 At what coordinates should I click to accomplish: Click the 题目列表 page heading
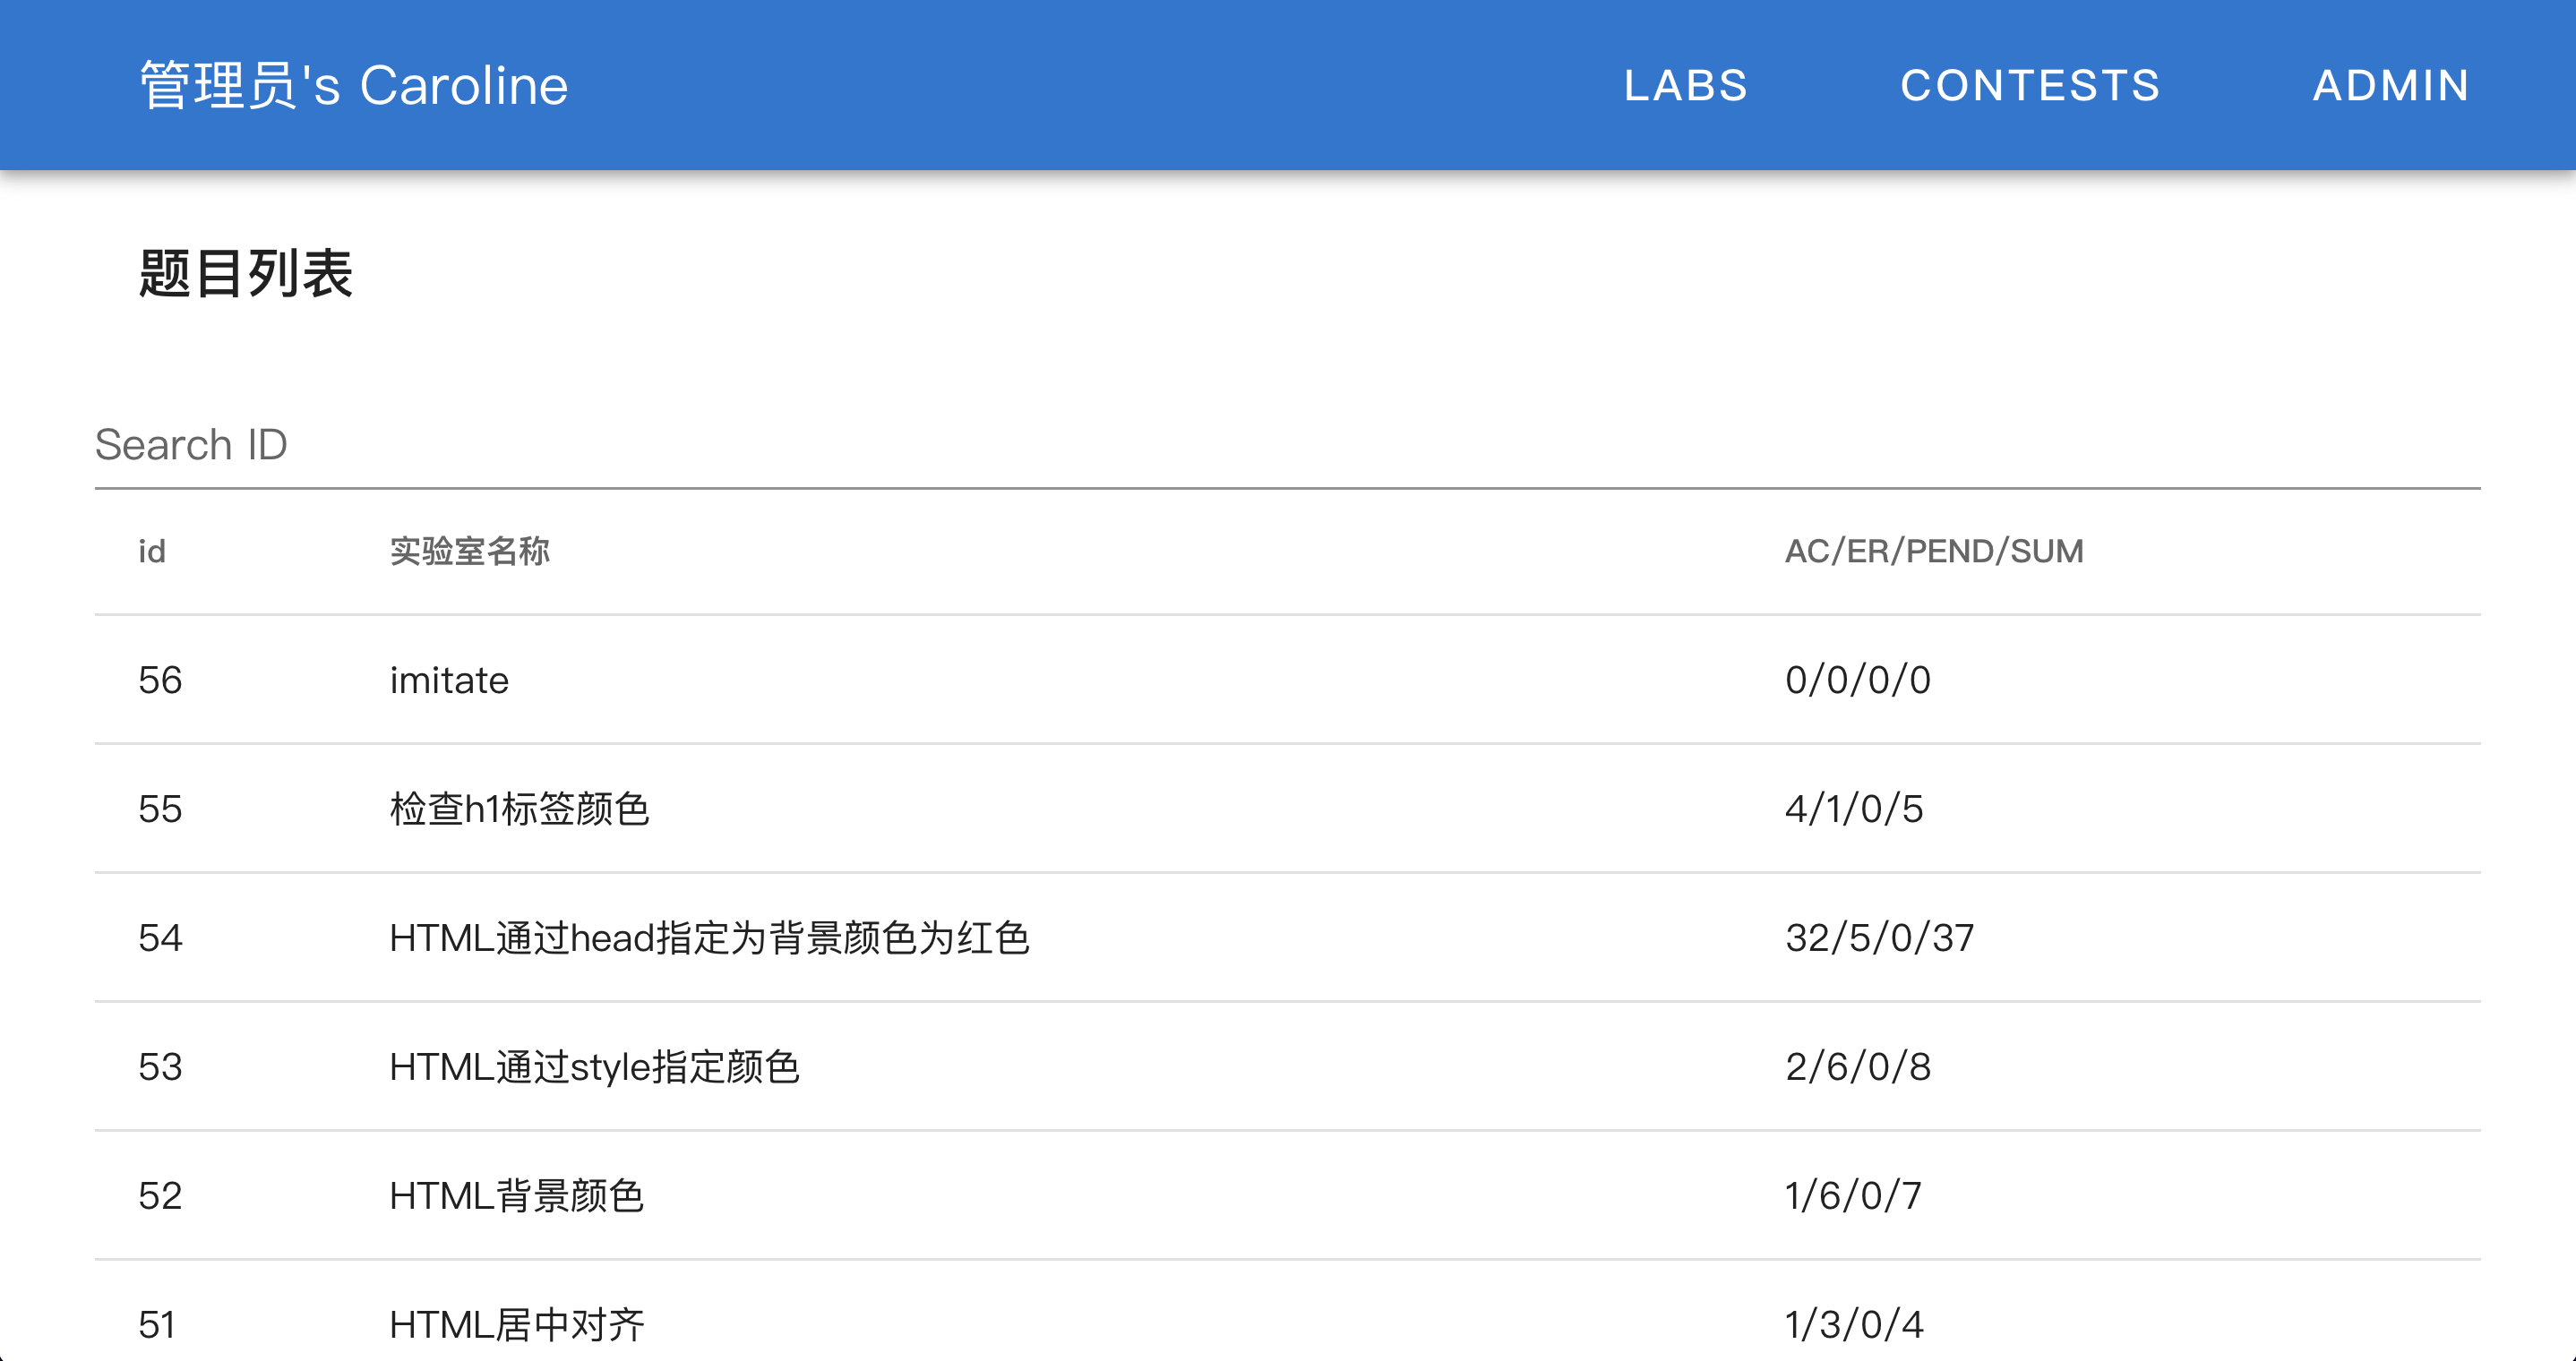tap(246, 273)
